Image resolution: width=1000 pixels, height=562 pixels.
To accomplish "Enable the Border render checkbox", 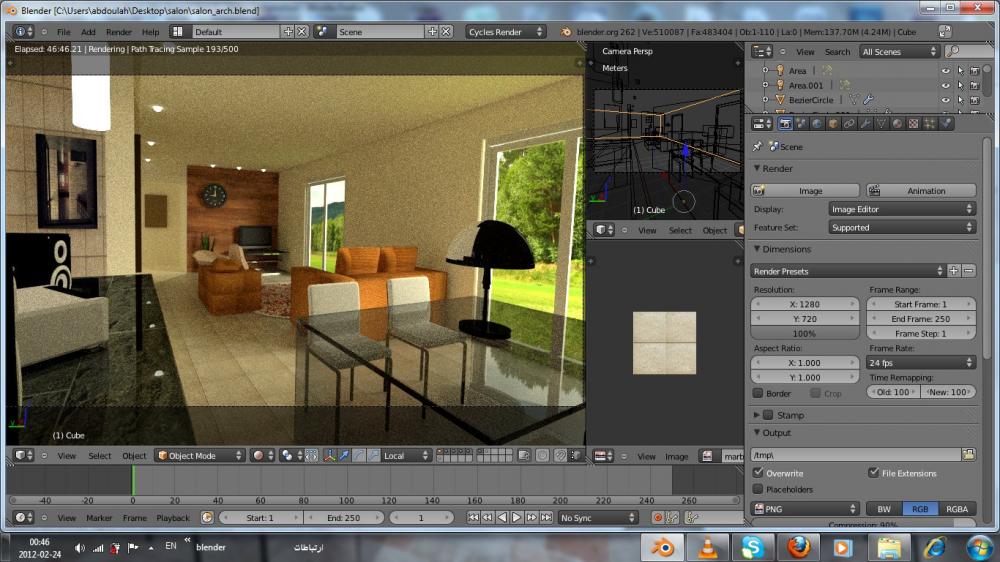I will (758, 393).
